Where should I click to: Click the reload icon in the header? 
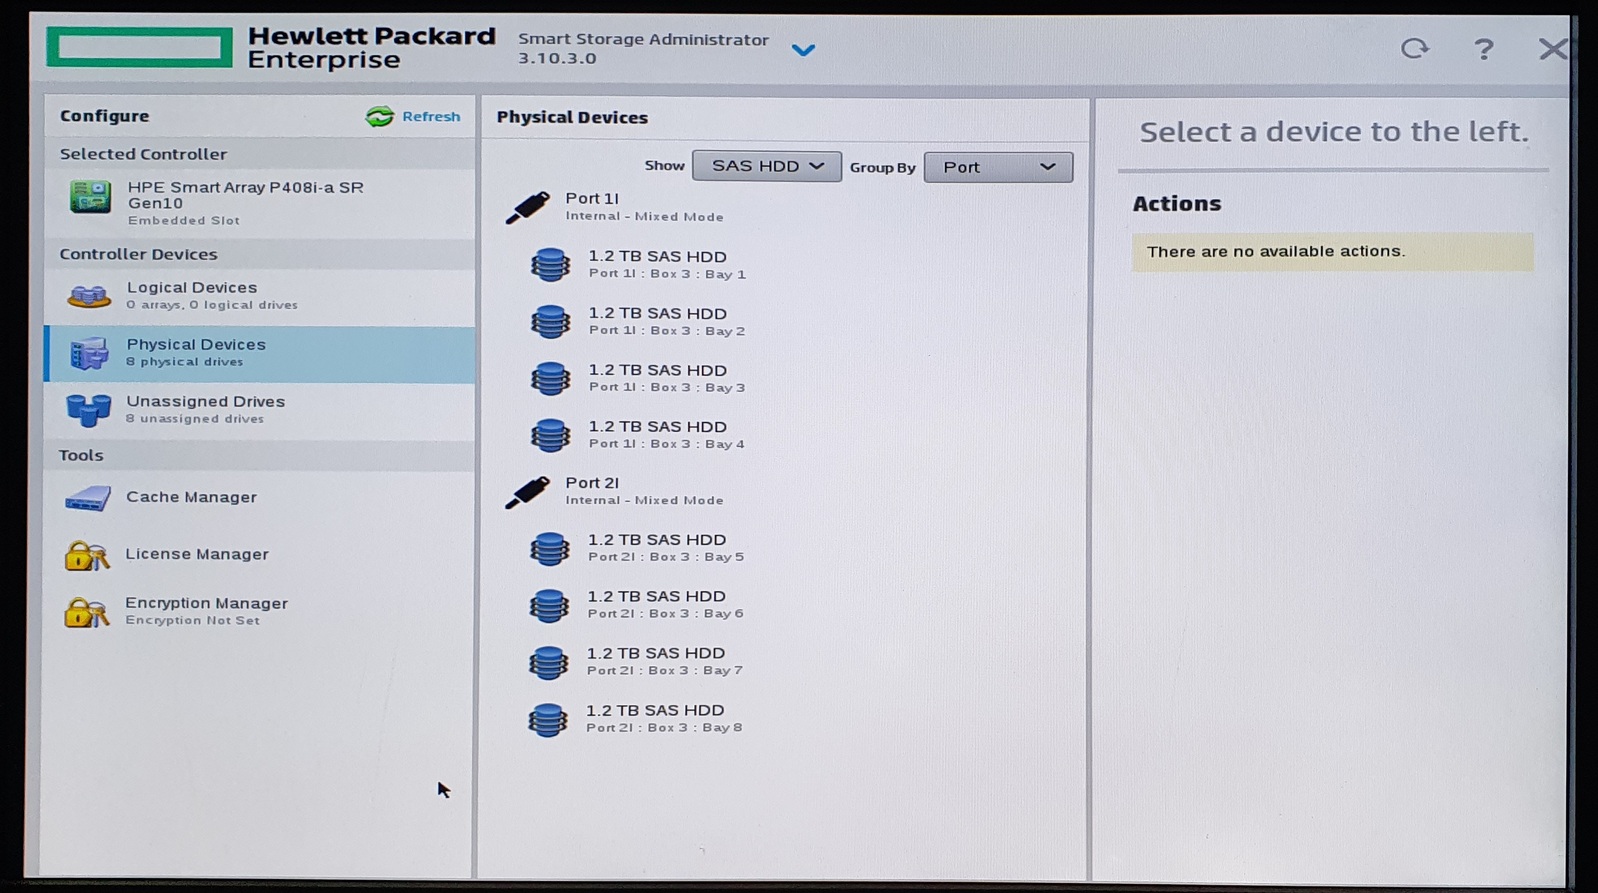pos(1414,48)
